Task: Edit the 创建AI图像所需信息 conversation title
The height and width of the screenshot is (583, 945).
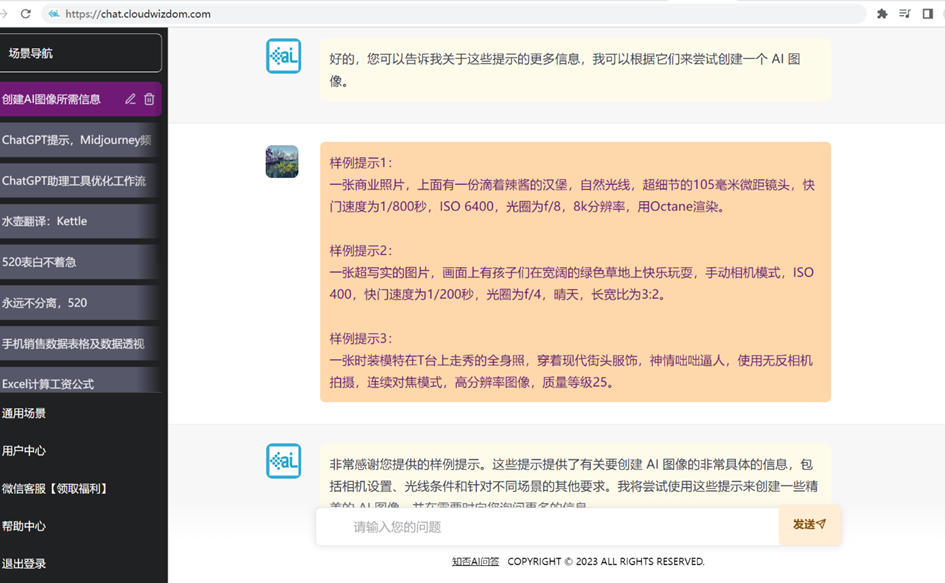Action: click(x=130, y=99)
